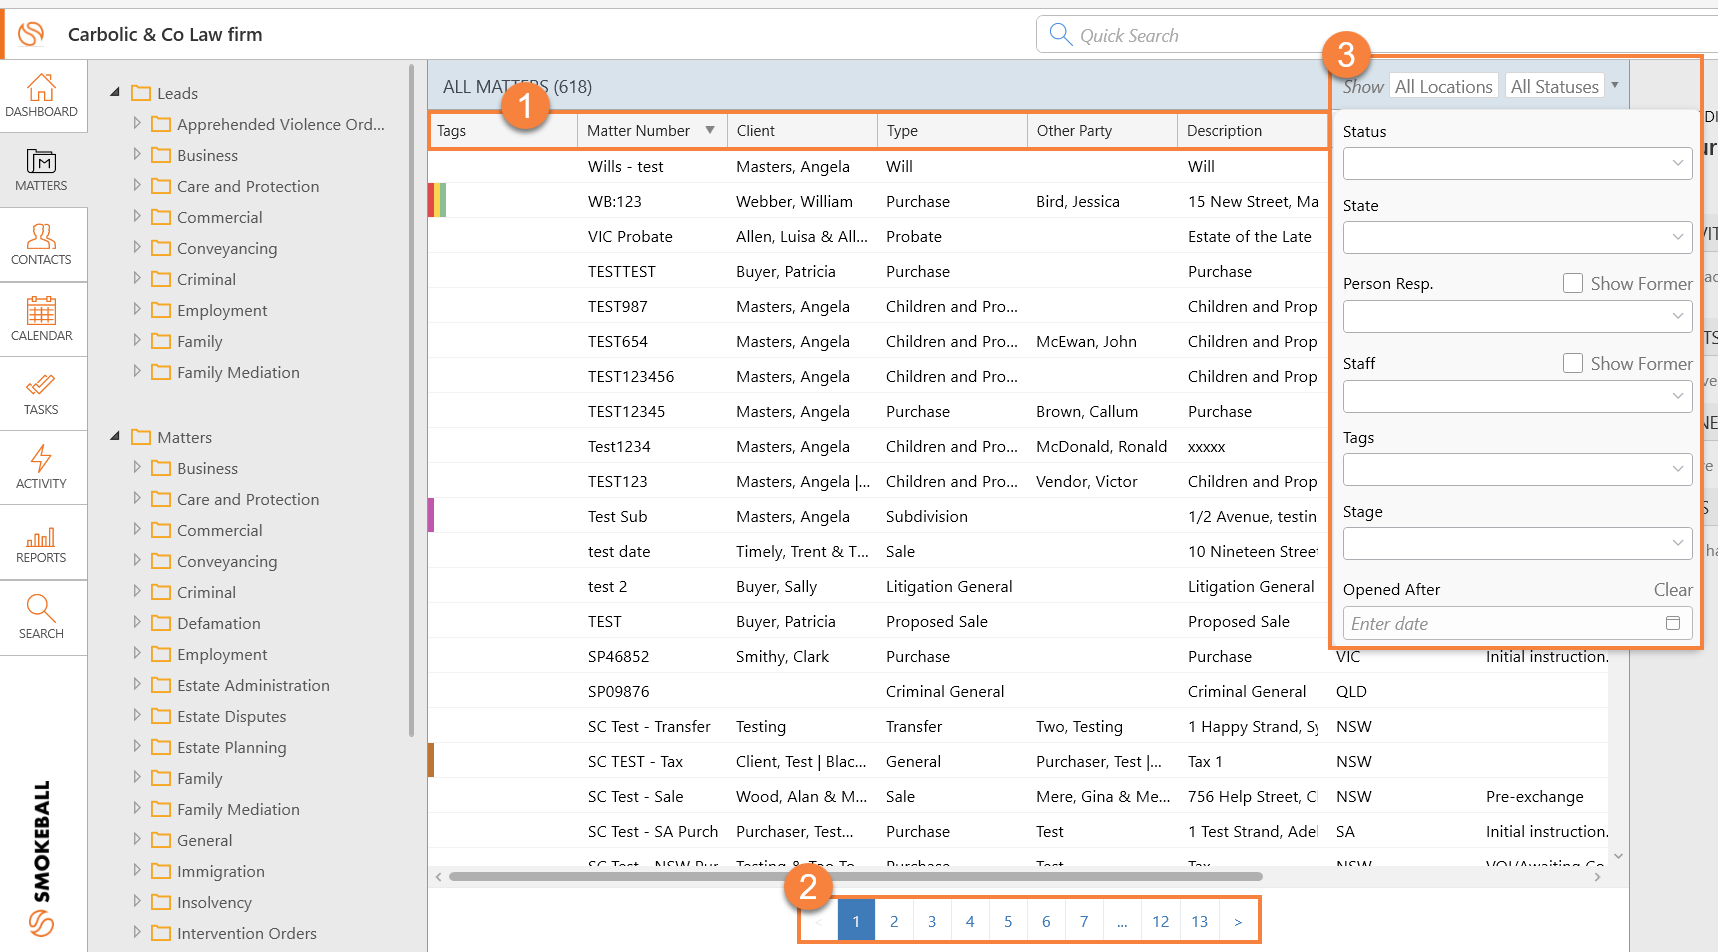Go to next page arrow in pagination
The image size is (1718, 952).
(x=1238, y=921)
